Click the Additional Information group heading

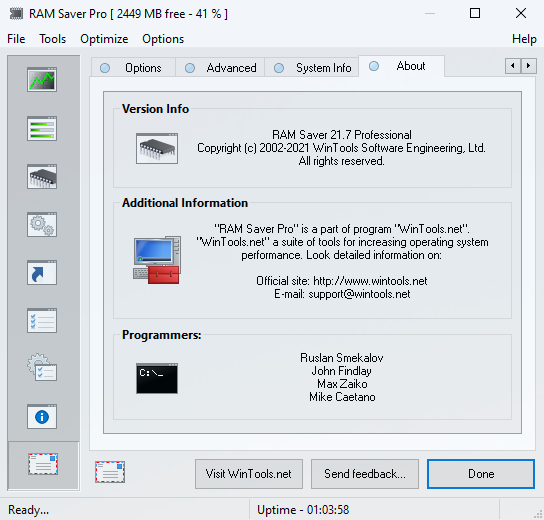pos(185,203)
